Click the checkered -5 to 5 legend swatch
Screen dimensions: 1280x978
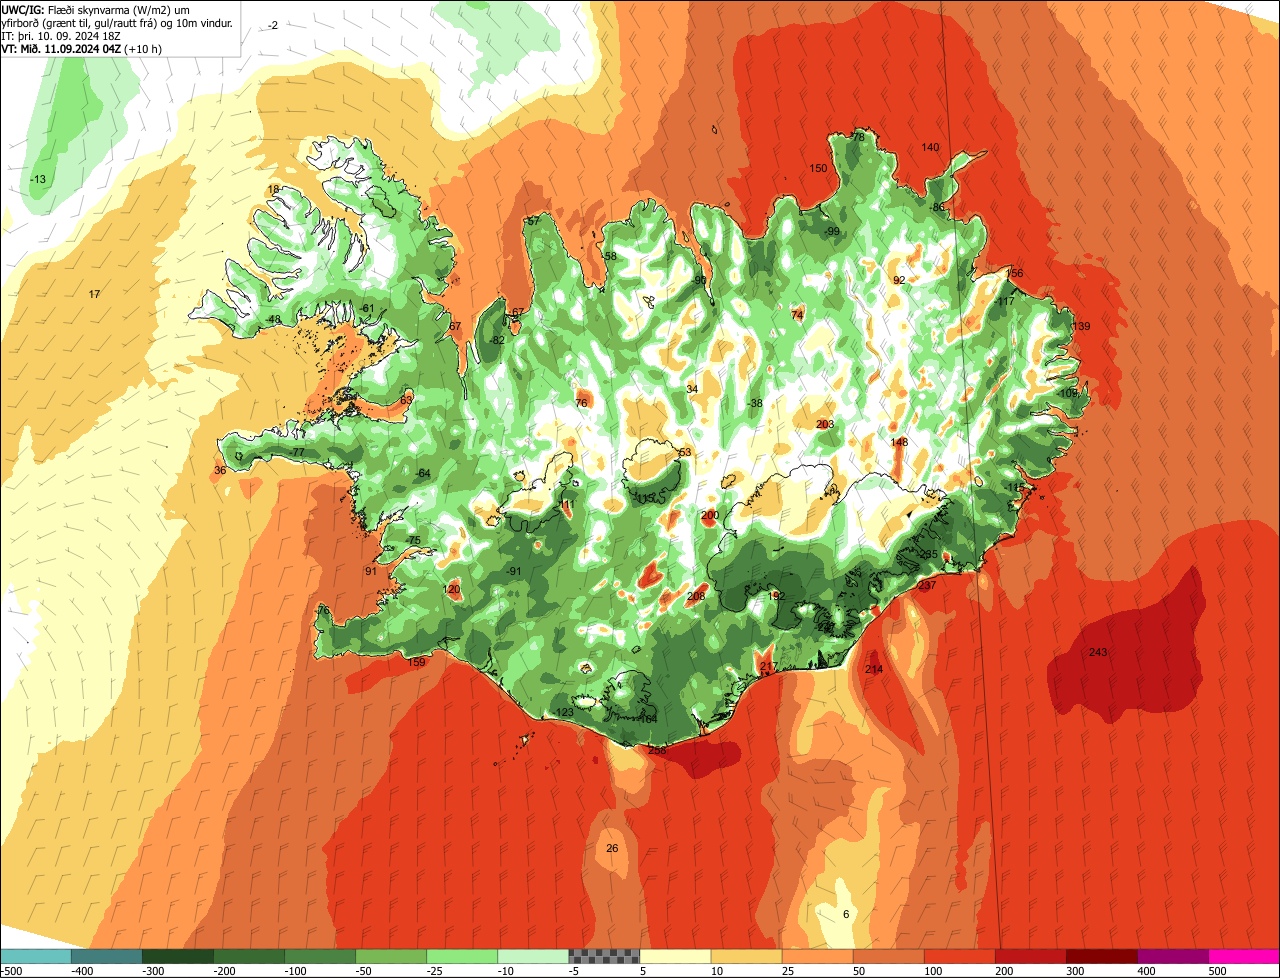coord(604,955)
